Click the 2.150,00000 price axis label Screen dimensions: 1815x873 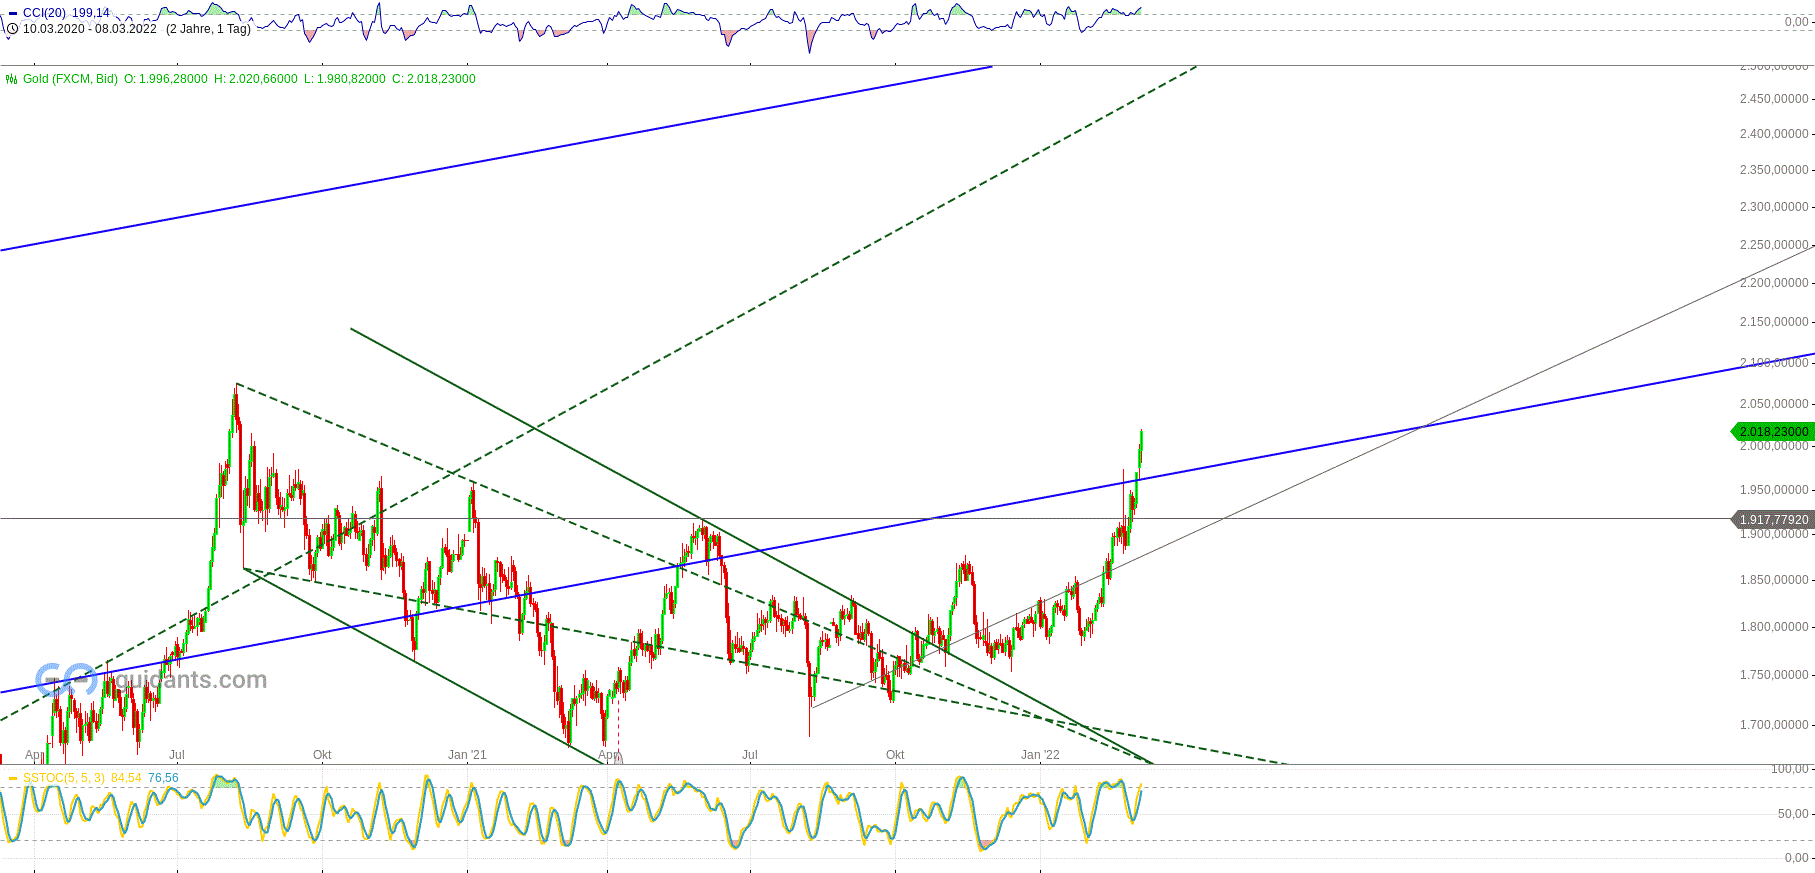click(x=1774, y=322)
